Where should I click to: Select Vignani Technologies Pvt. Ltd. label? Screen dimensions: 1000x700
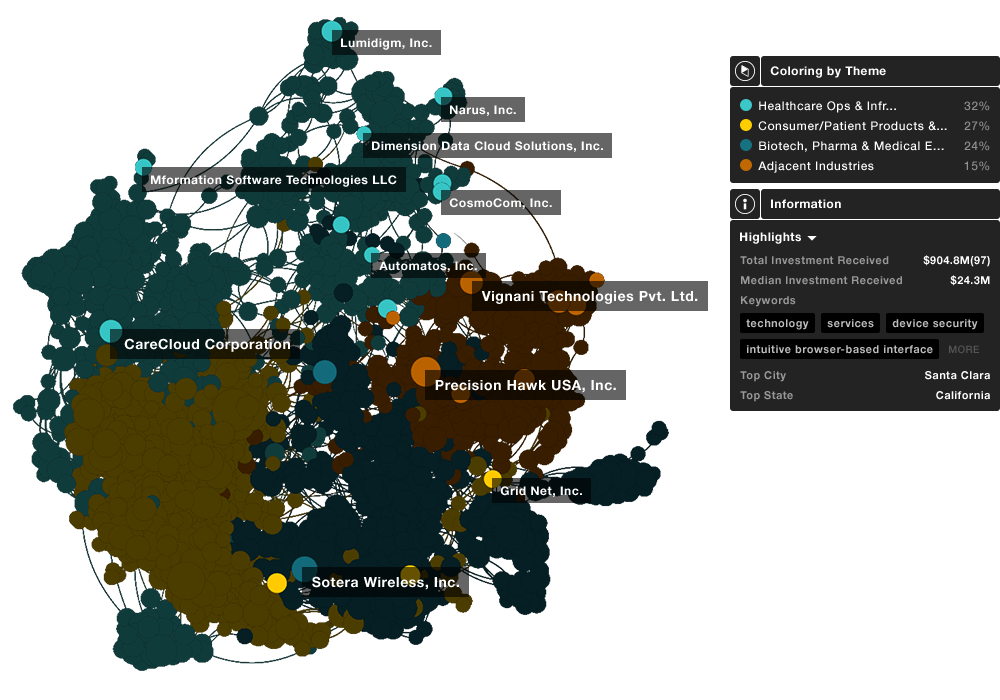(590, 296)
